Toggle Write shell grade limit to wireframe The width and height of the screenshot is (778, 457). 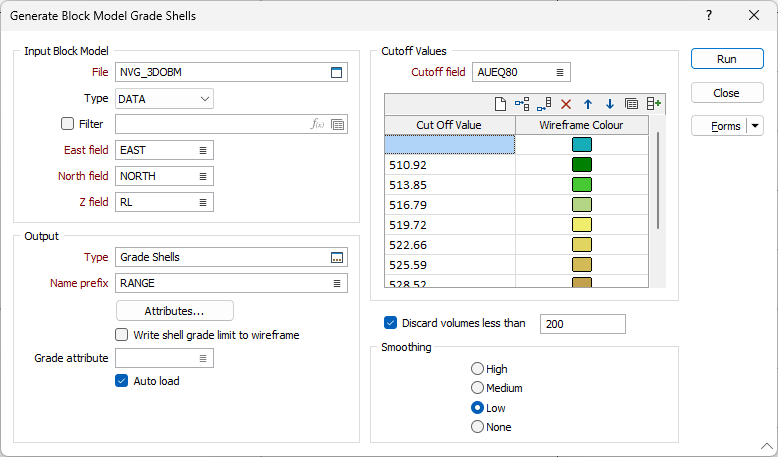122,335
